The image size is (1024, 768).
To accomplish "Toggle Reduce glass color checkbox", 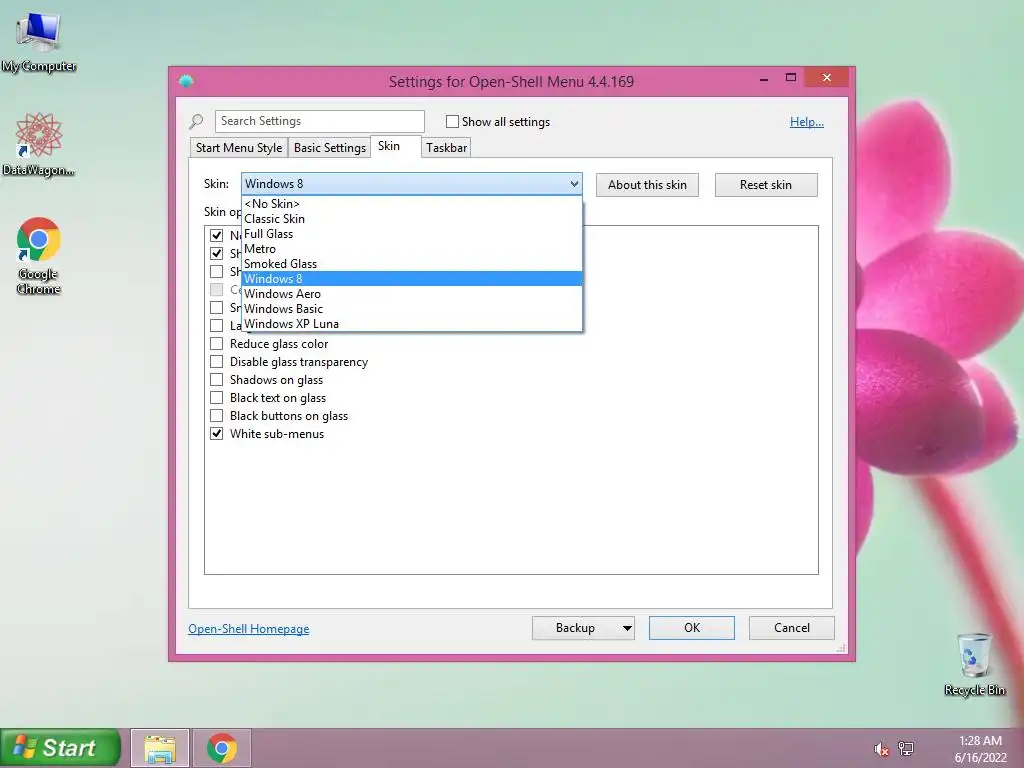I will coord(216,344).
